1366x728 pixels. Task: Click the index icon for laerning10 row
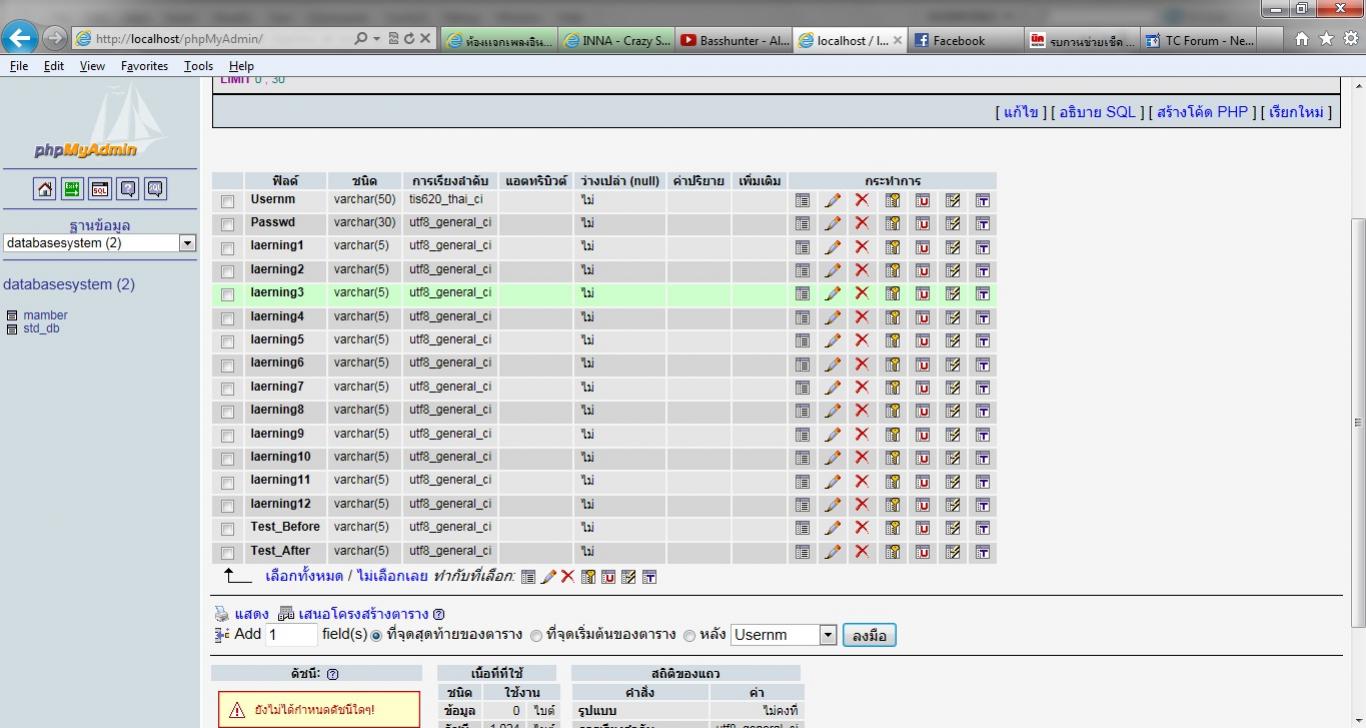click(952, 457)
